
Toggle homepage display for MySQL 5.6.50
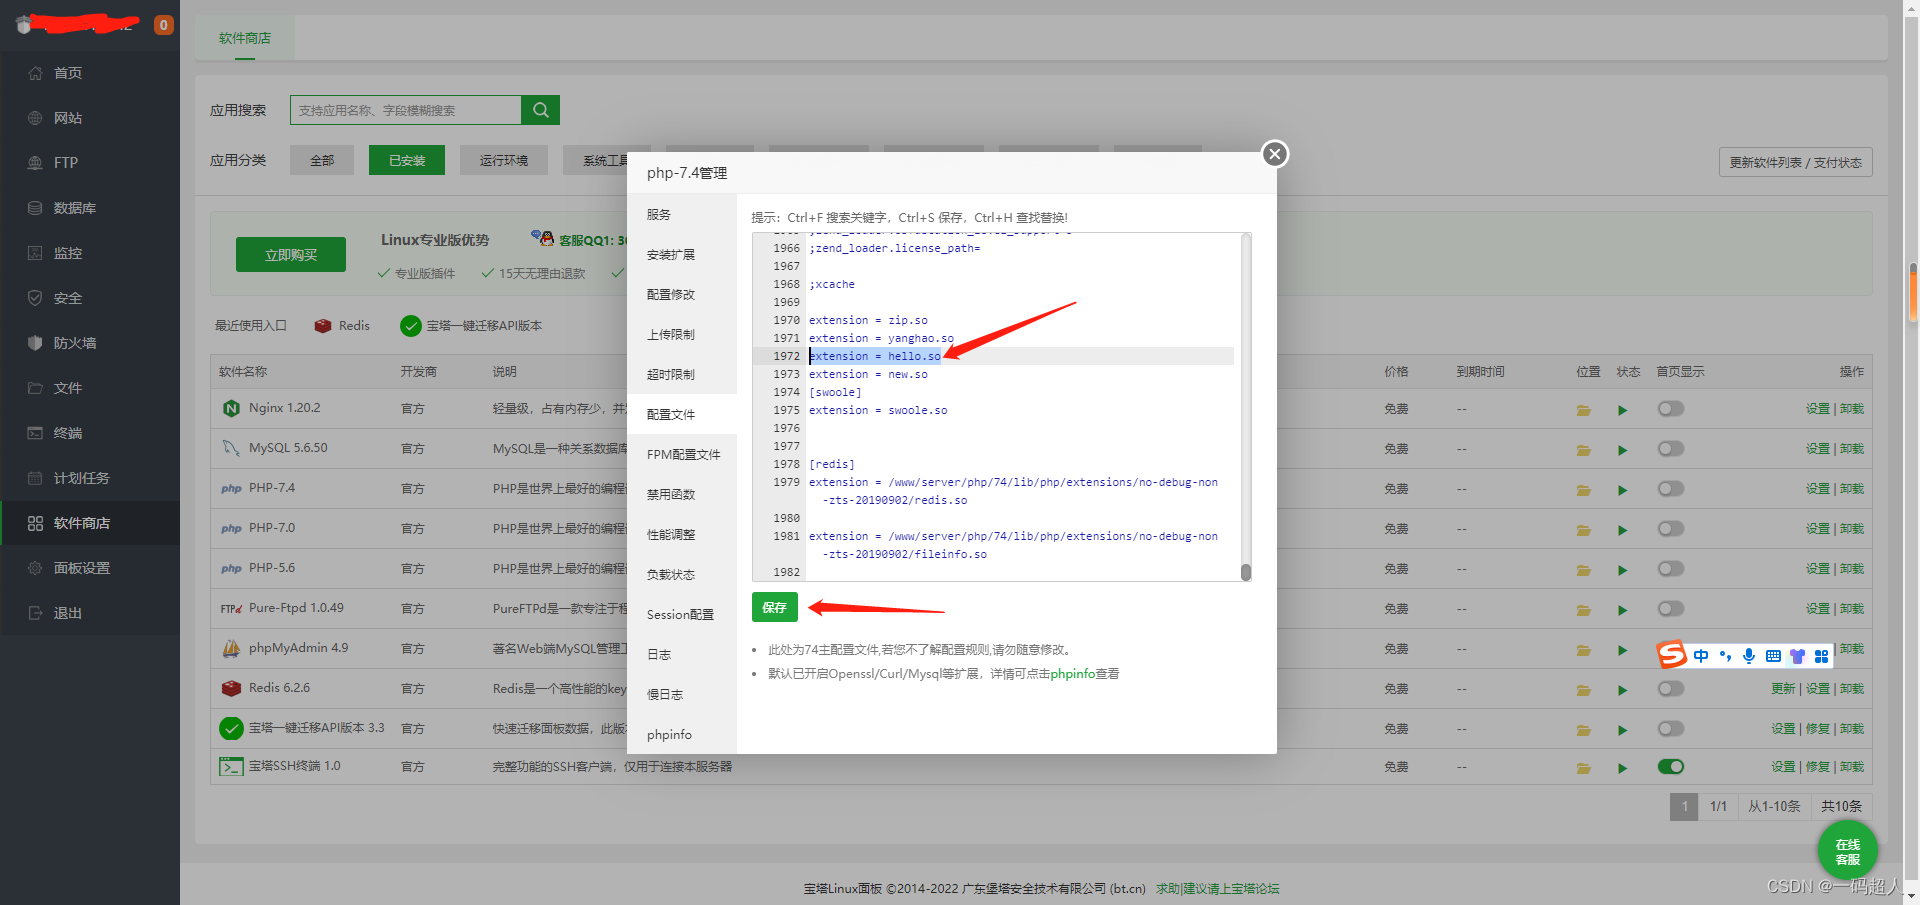point(1670,448)
